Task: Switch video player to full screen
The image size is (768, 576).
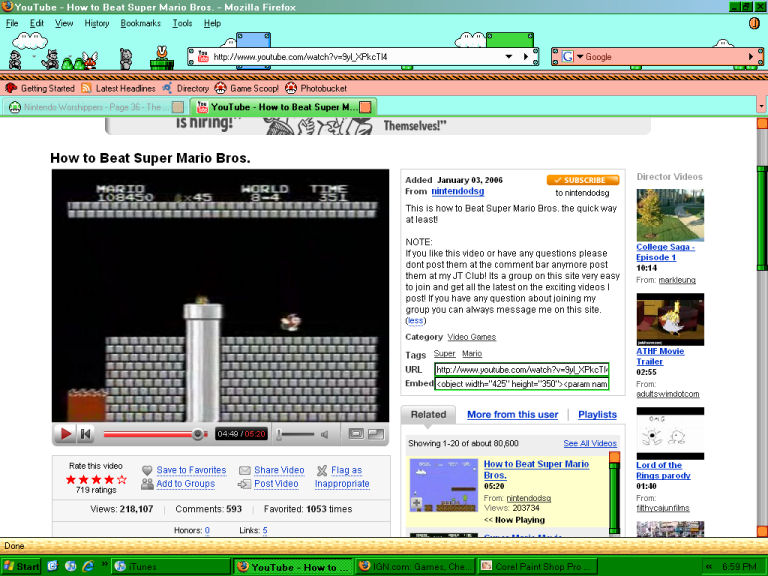Action: pyautogui.click(x=376, y=434)
